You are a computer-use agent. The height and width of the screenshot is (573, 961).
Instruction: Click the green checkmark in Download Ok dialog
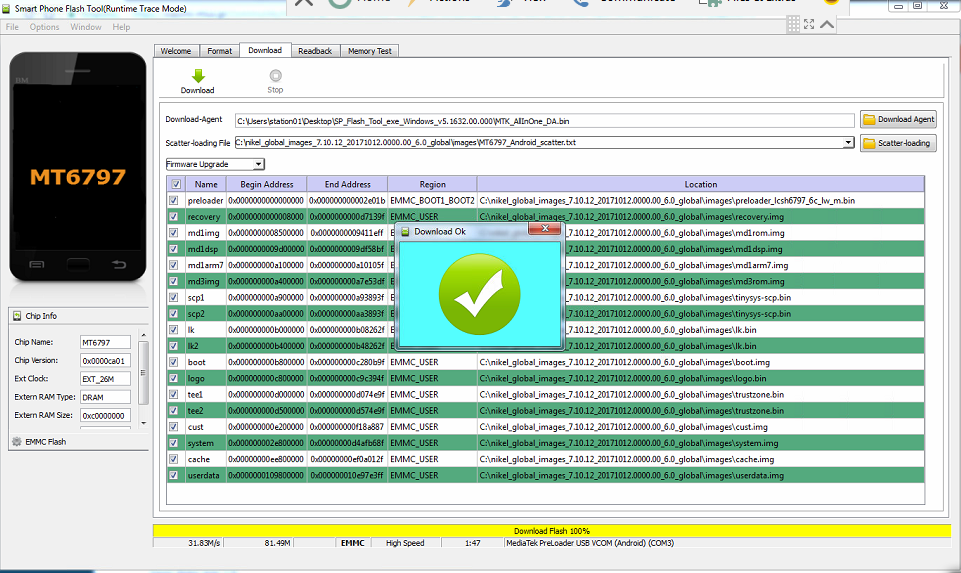(x=478, y=294)
